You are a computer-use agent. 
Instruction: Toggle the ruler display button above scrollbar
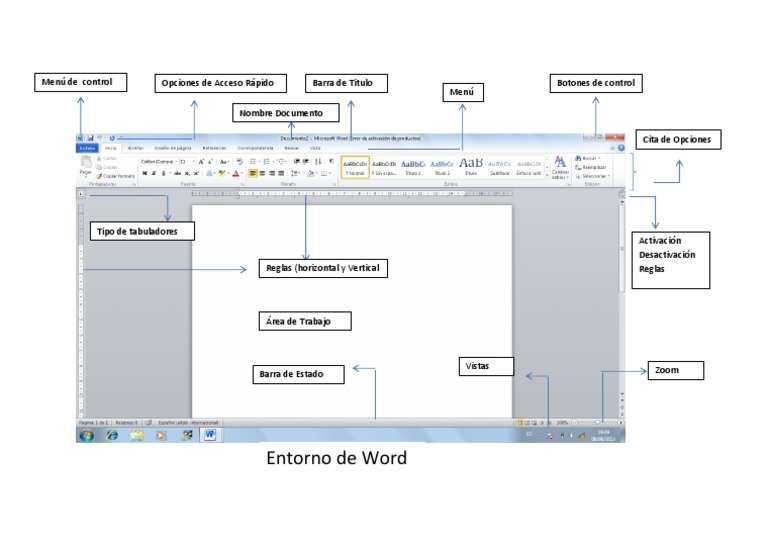622,194
